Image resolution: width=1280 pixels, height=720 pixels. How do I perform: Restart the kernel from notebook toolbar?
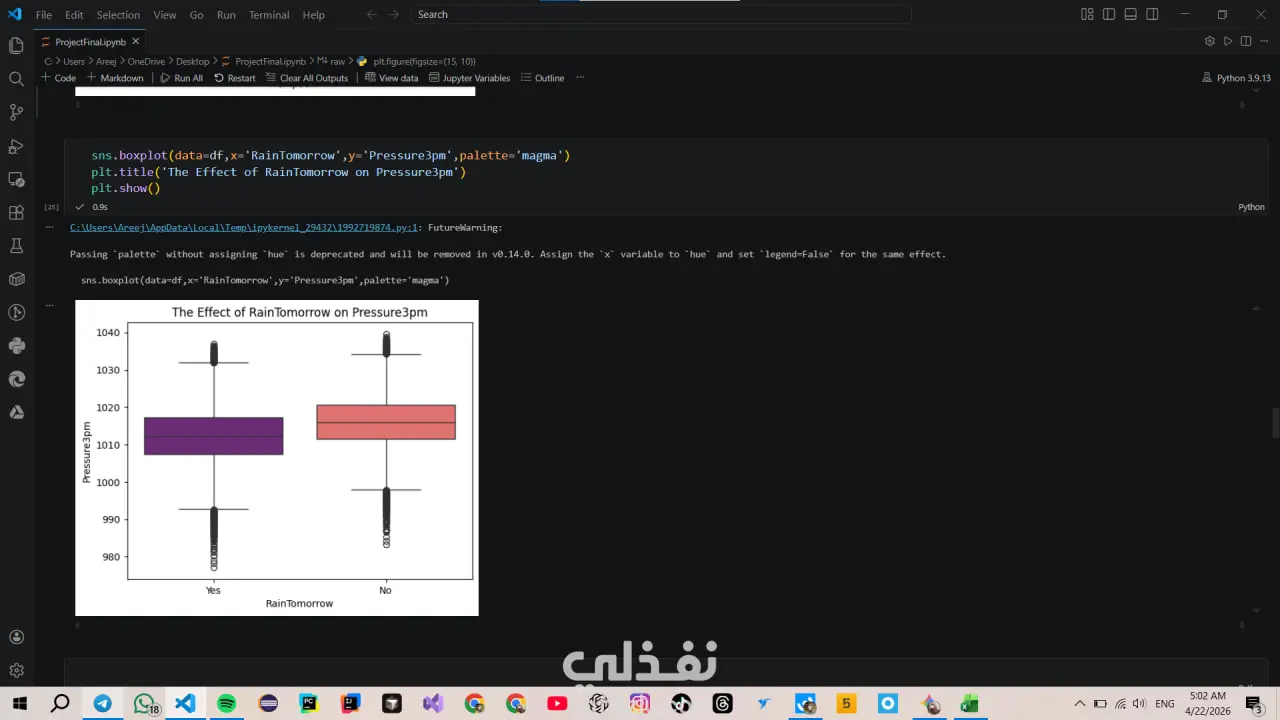pyautogui.click(x=234, y=78)
